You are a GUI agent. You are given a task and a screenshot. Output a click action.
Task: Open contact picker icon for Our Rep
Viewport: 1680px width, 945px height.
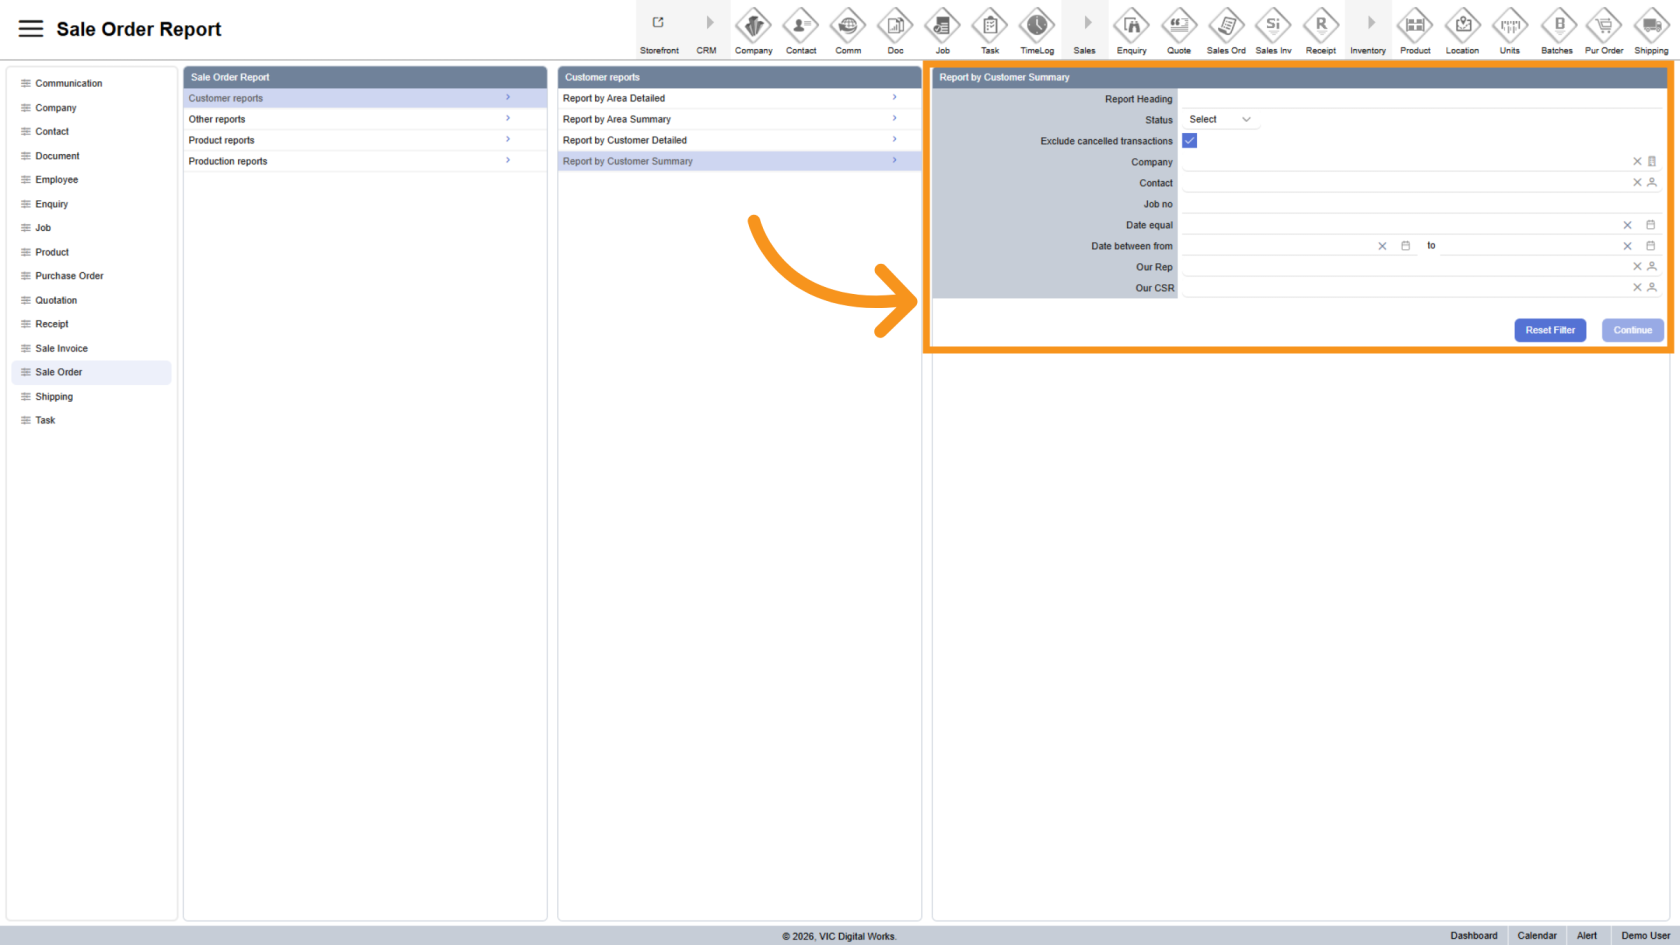1652,267
